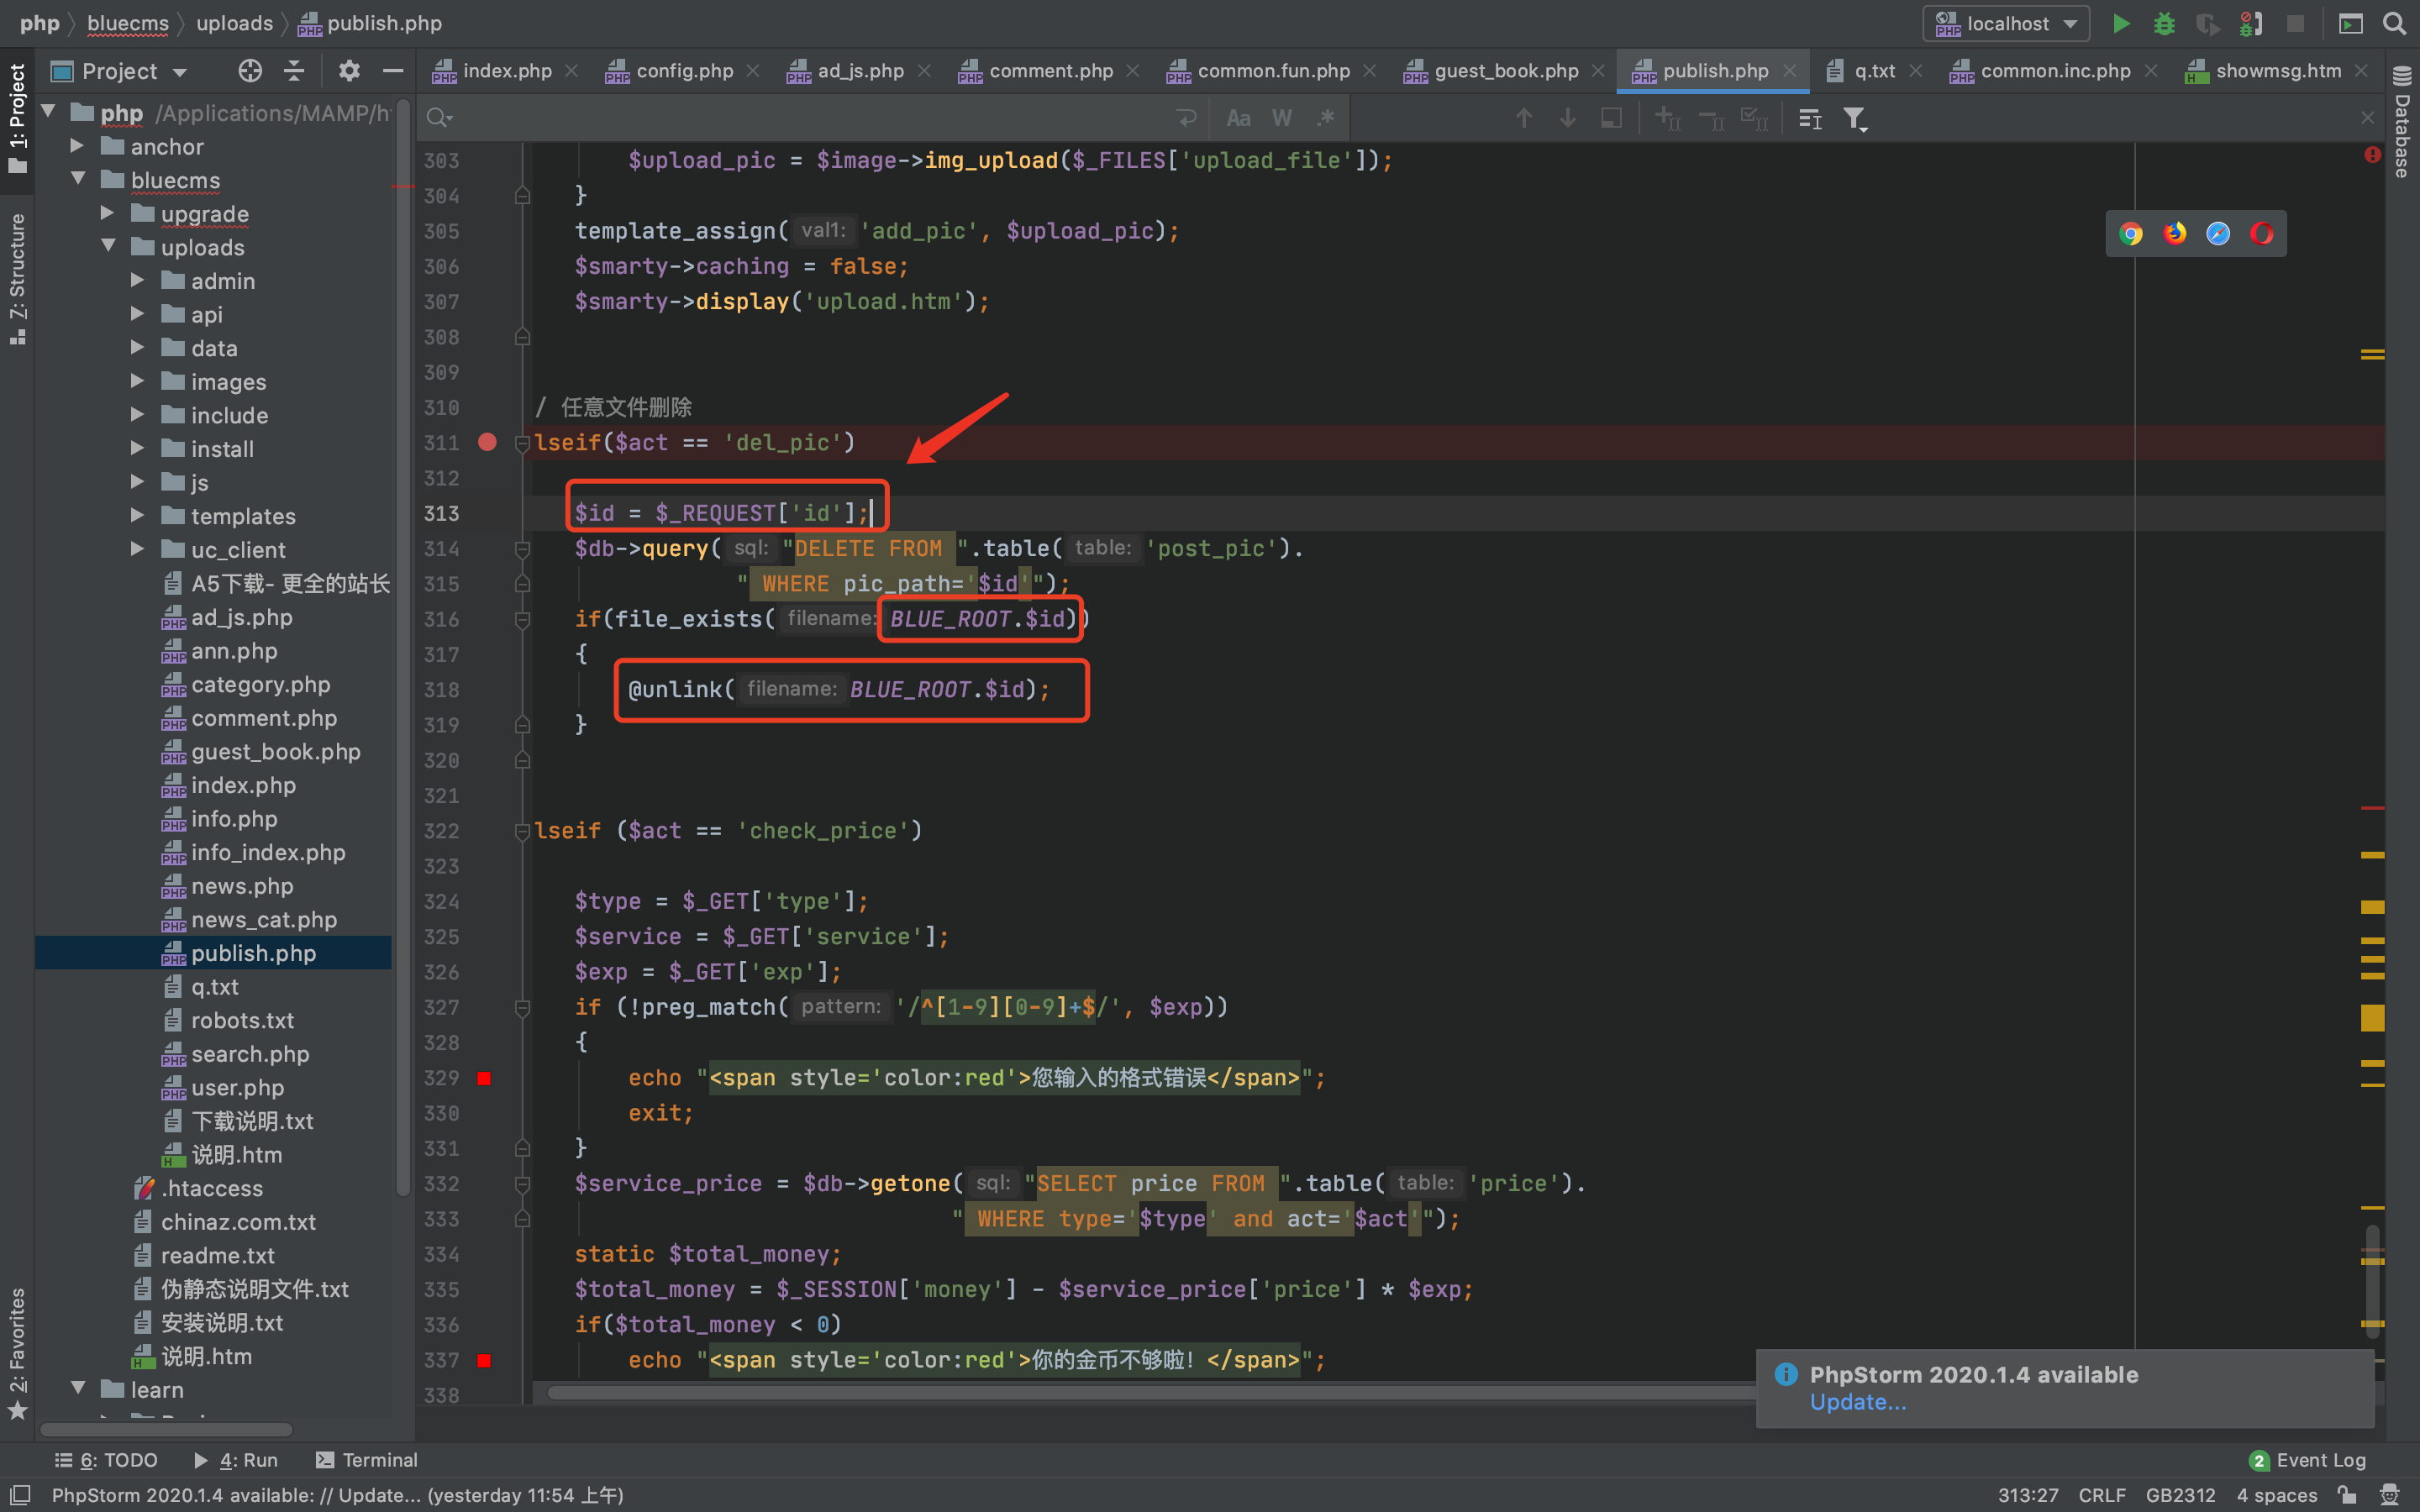This screenshot has height=1512, width=2420.
Task: Expand the admin folder
Action: pos(138,281)
